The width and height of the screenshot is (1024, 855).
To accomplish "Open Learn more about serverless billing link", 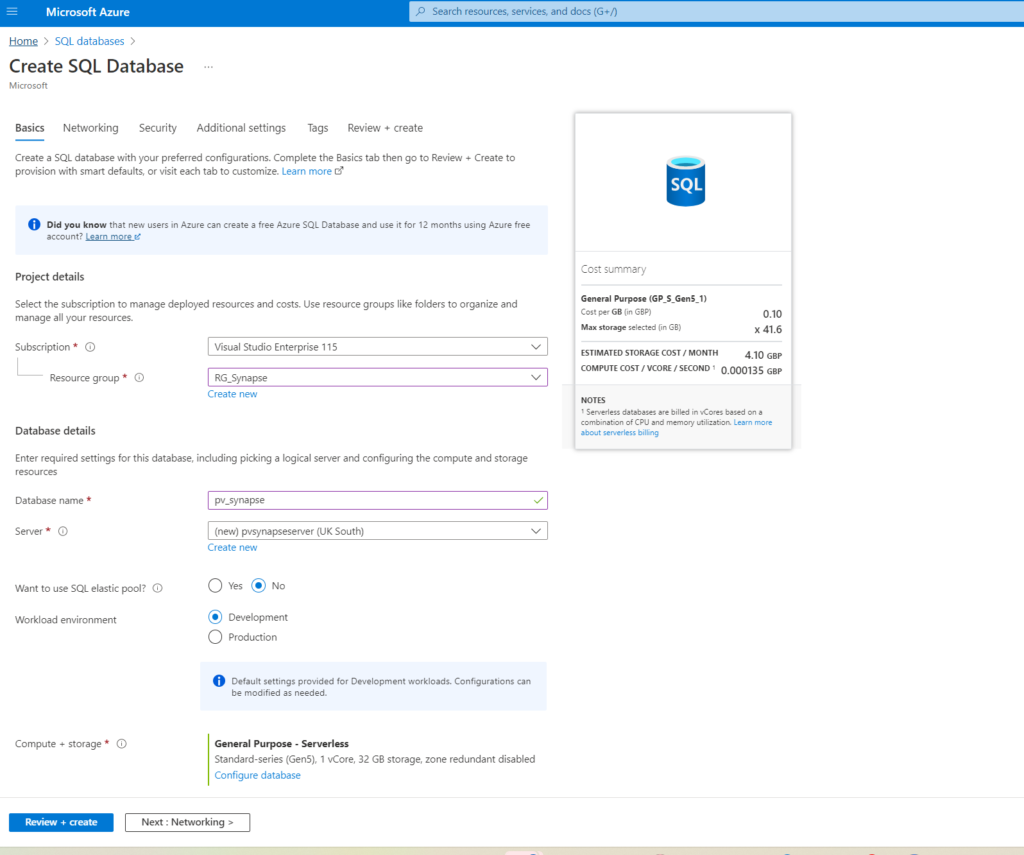I will coord(676,428).
